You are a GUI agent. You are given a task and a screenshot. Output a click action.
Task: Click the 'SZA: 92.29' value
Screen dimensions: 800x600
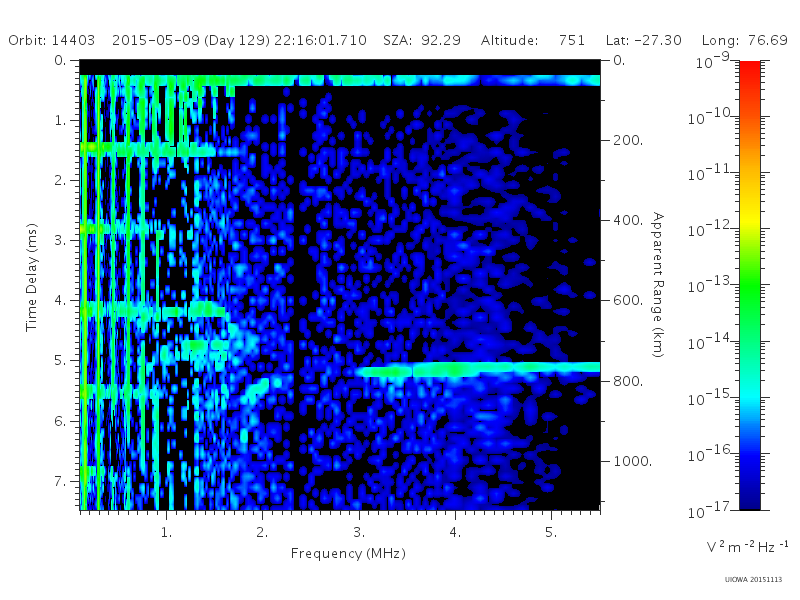pyautogui.click(x=422, y=40)
